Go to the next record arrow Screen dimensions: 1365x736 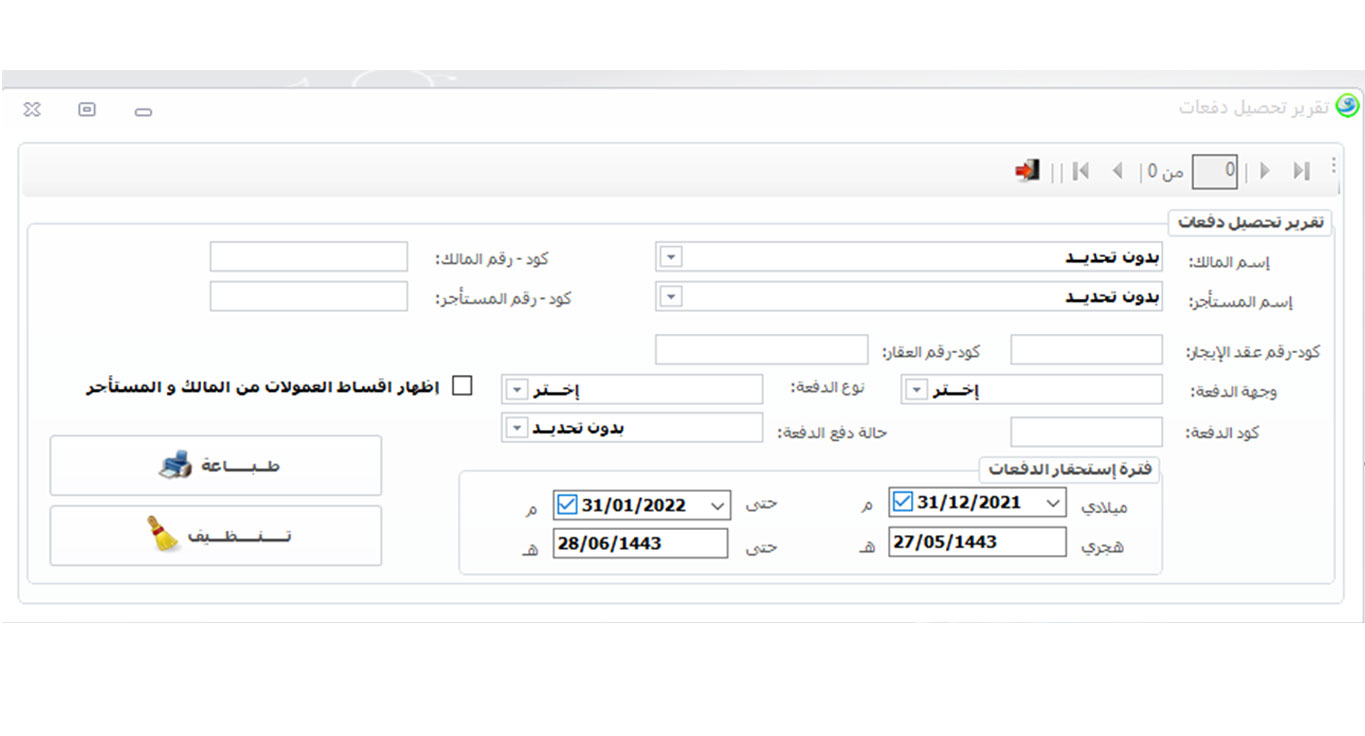[x=1265, y=171]
